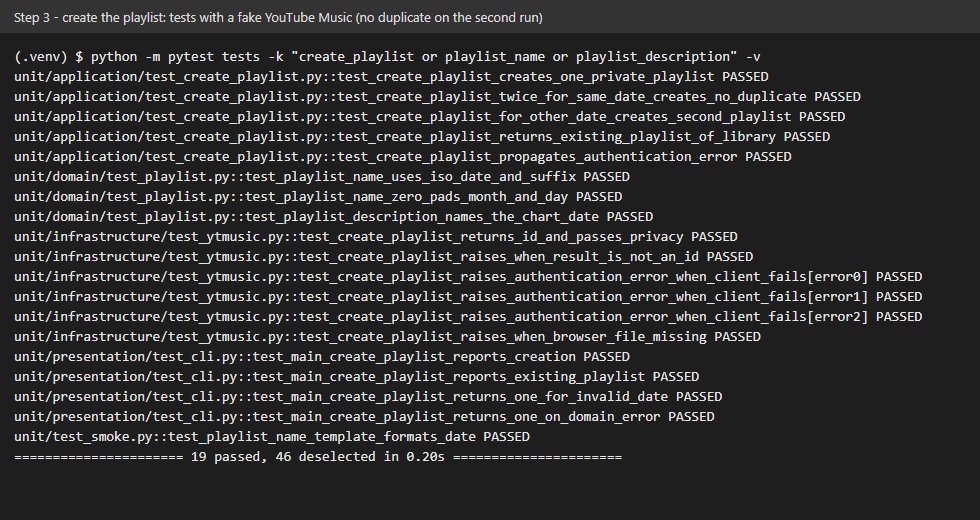This screenshot has width=980, height=520.
Task: Click test_create_playlist_returns_id_and_passes_privacy line
Action: [x=376, y=236]
